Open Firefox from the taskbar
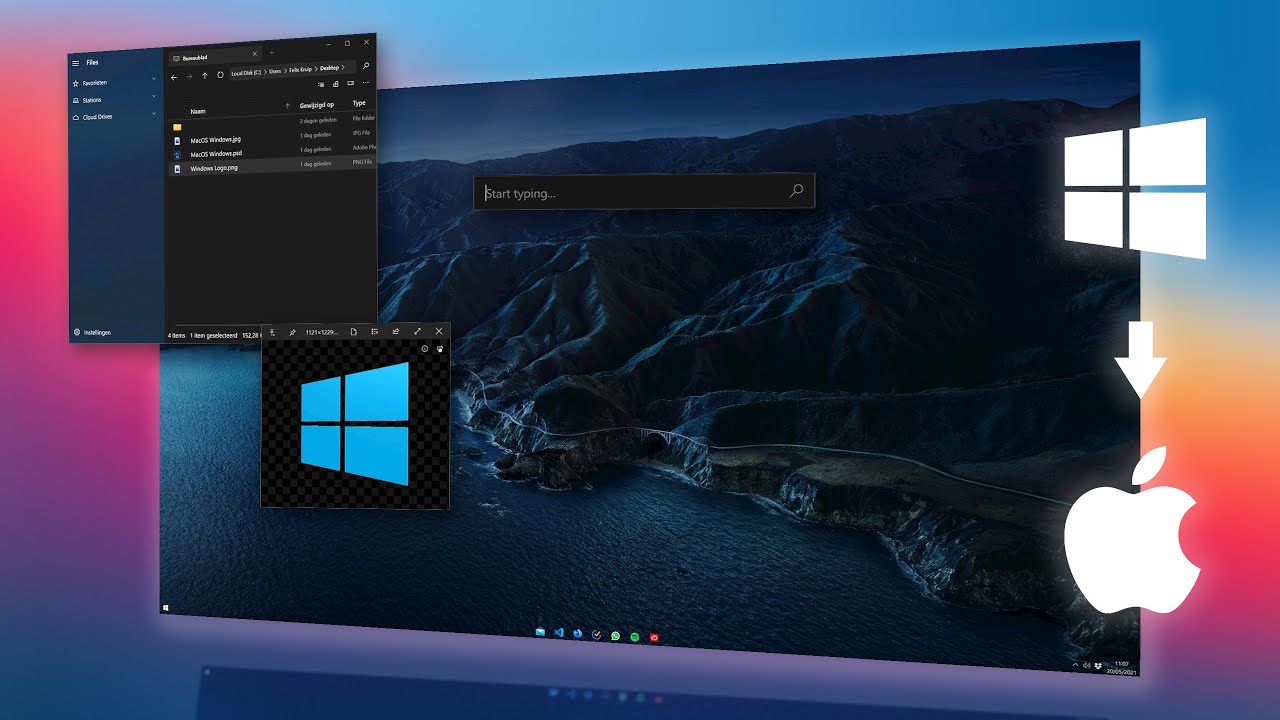 (578, 634)
